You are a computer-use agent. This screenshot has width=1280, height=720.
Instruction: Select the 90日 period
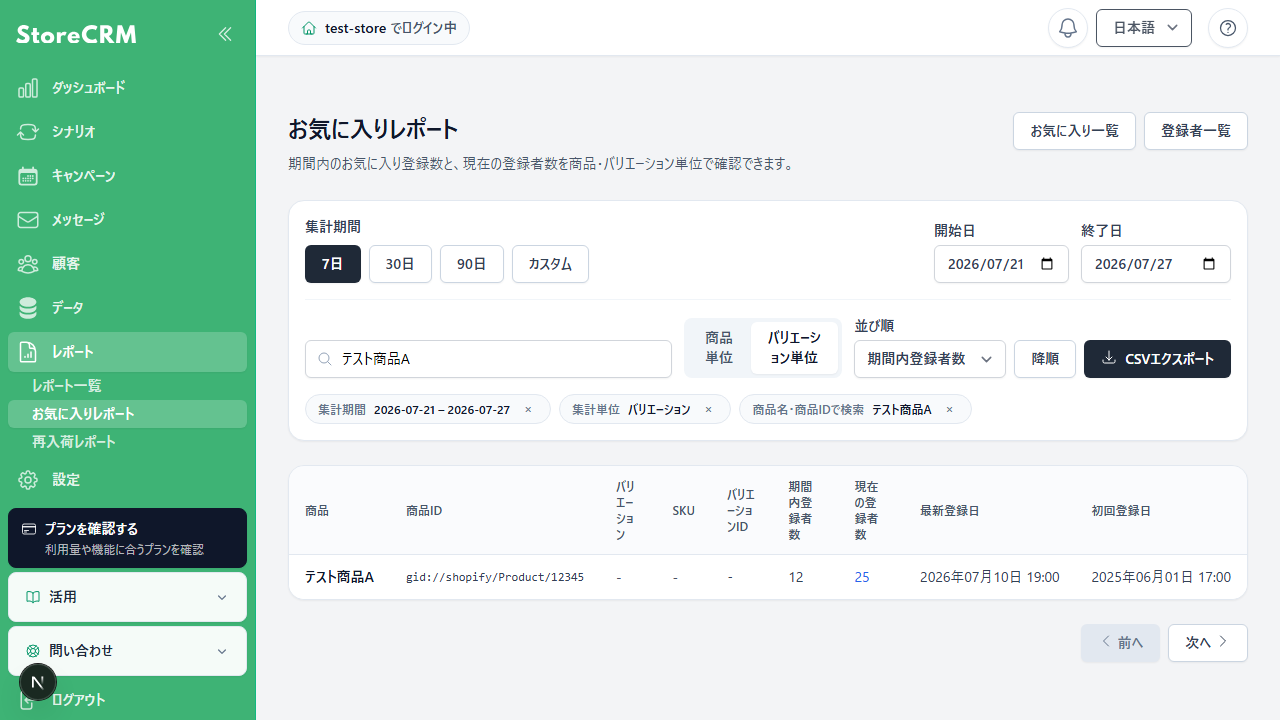(x=472, y=264)
